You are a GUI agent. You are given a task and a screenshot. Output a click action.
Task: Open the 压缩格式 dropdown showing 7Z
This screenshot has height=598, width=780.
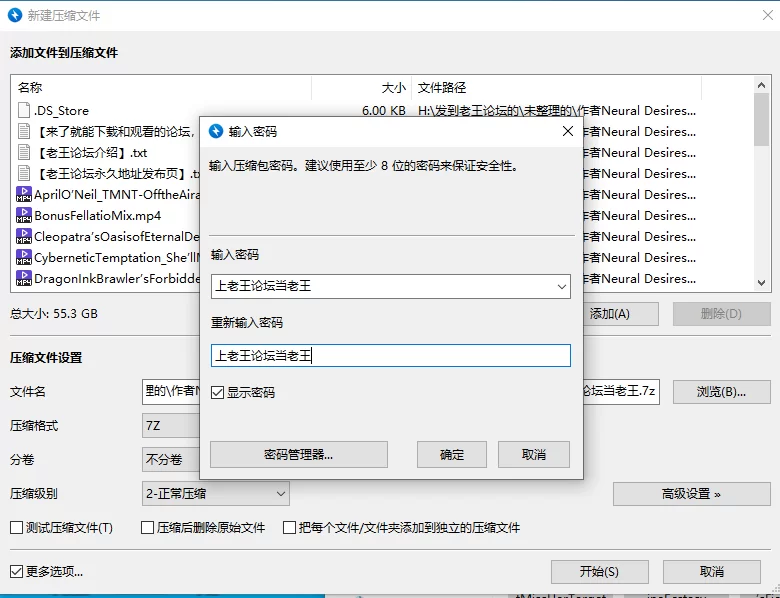pos(171,426)
